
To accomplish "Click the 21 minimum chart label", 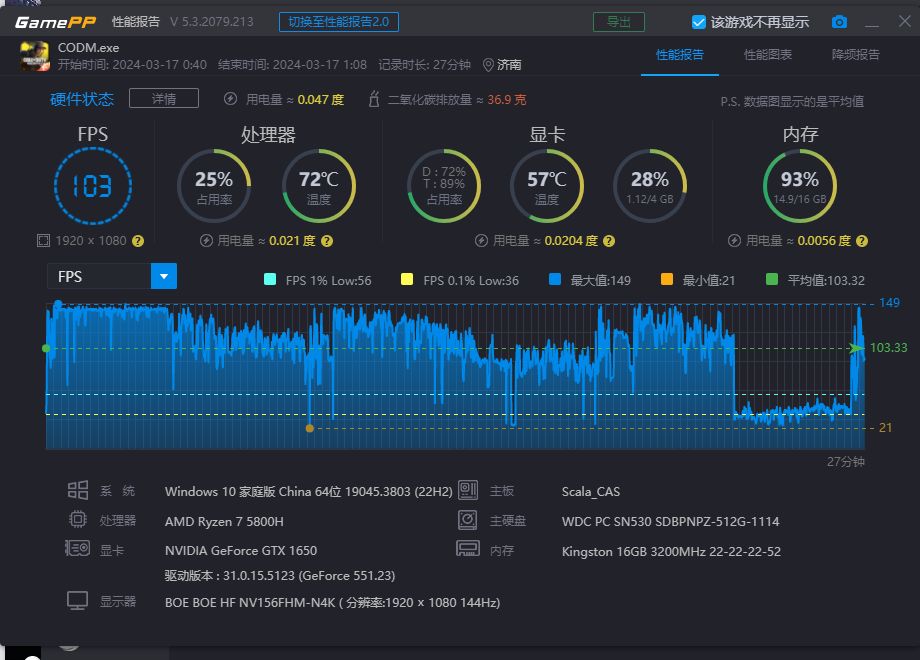I will [x=885, y=428].
